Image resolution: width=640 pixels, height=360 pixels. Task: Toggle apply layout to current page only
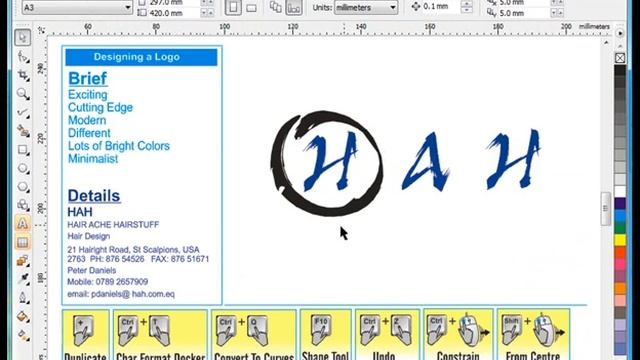(x=294, y=7)
